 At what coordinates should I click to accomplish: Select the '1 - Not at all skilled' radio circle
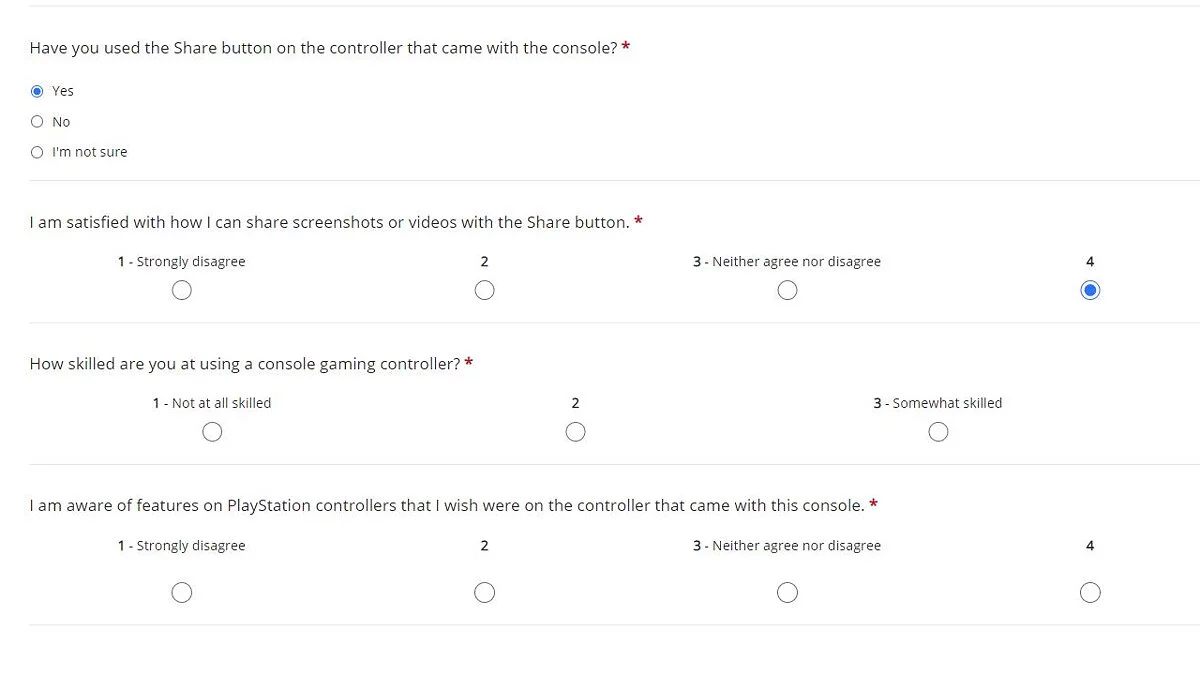[212, 432]
